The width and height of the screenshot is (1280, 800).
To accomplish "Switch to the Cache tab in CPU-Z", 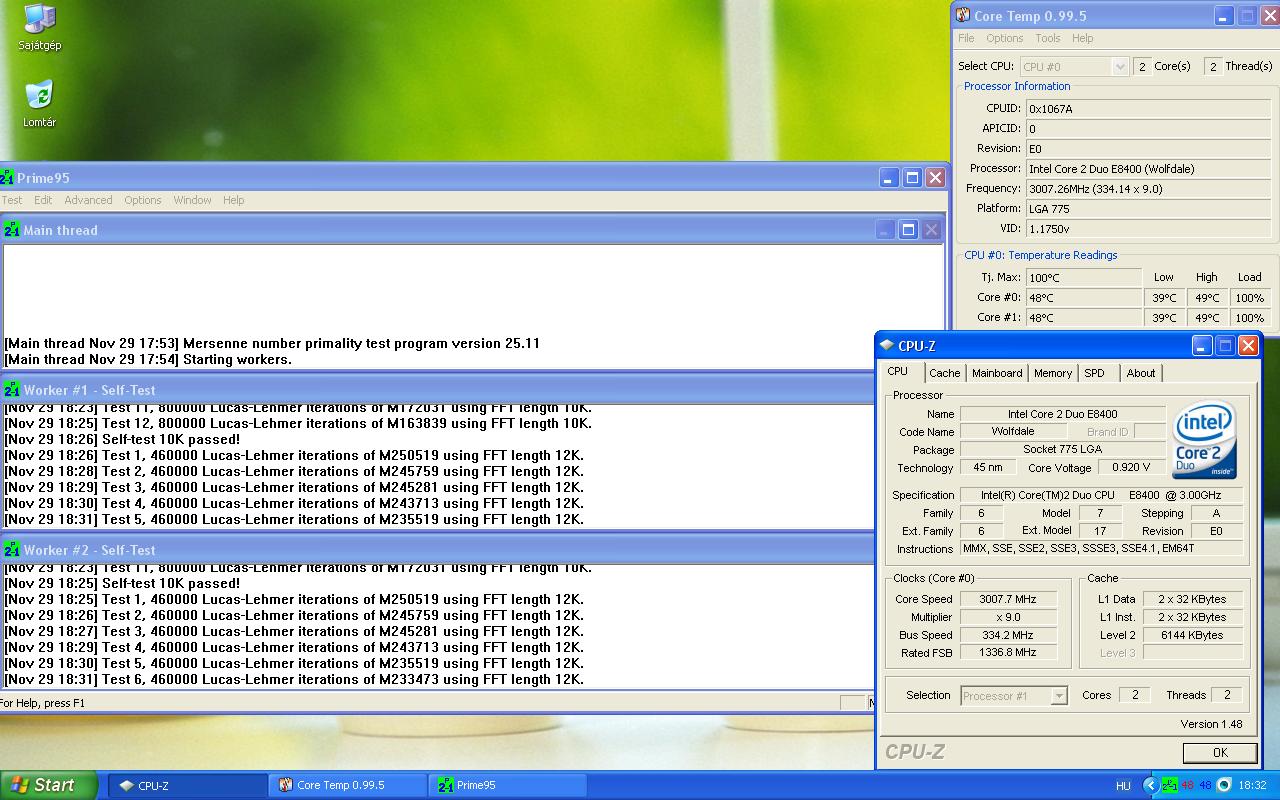I will point(944,373).
